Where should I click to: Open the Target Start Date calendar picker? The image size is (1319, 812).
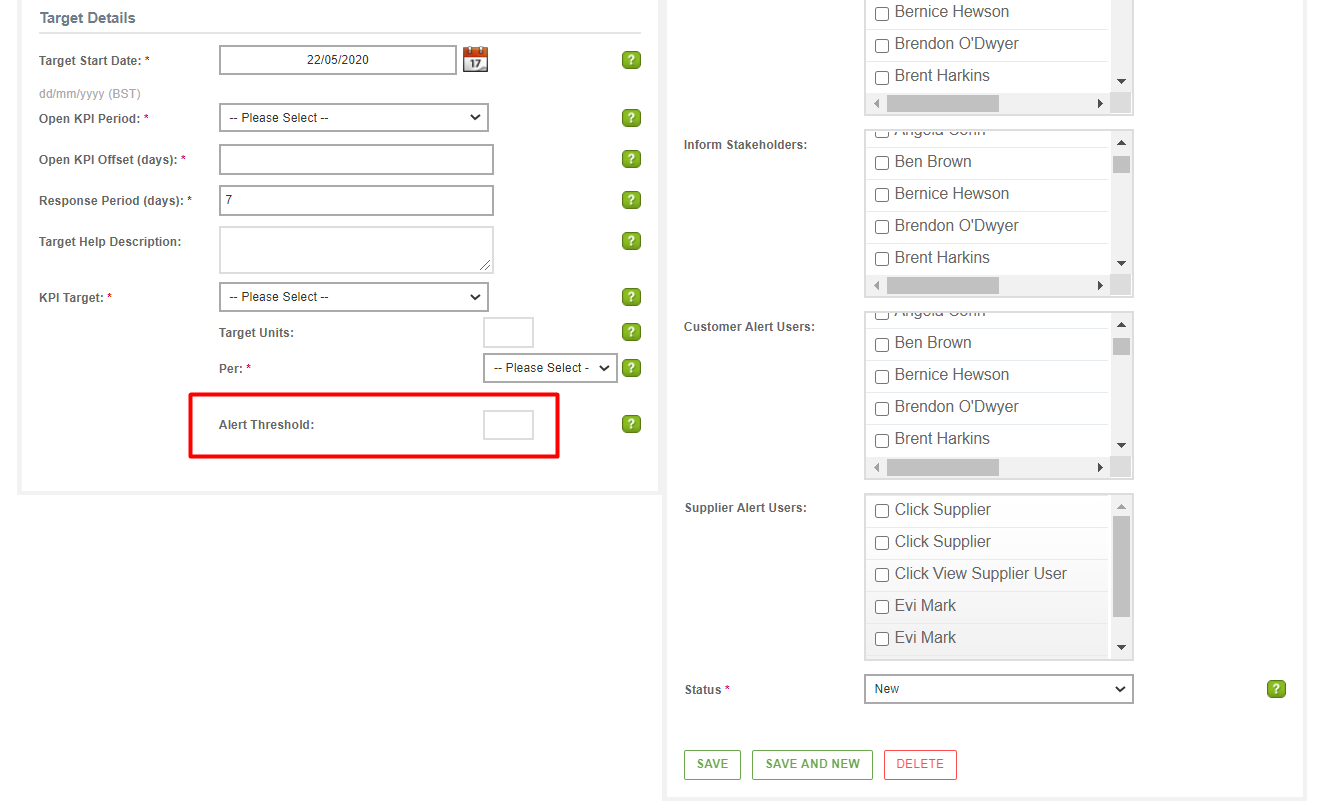(475, 60)
